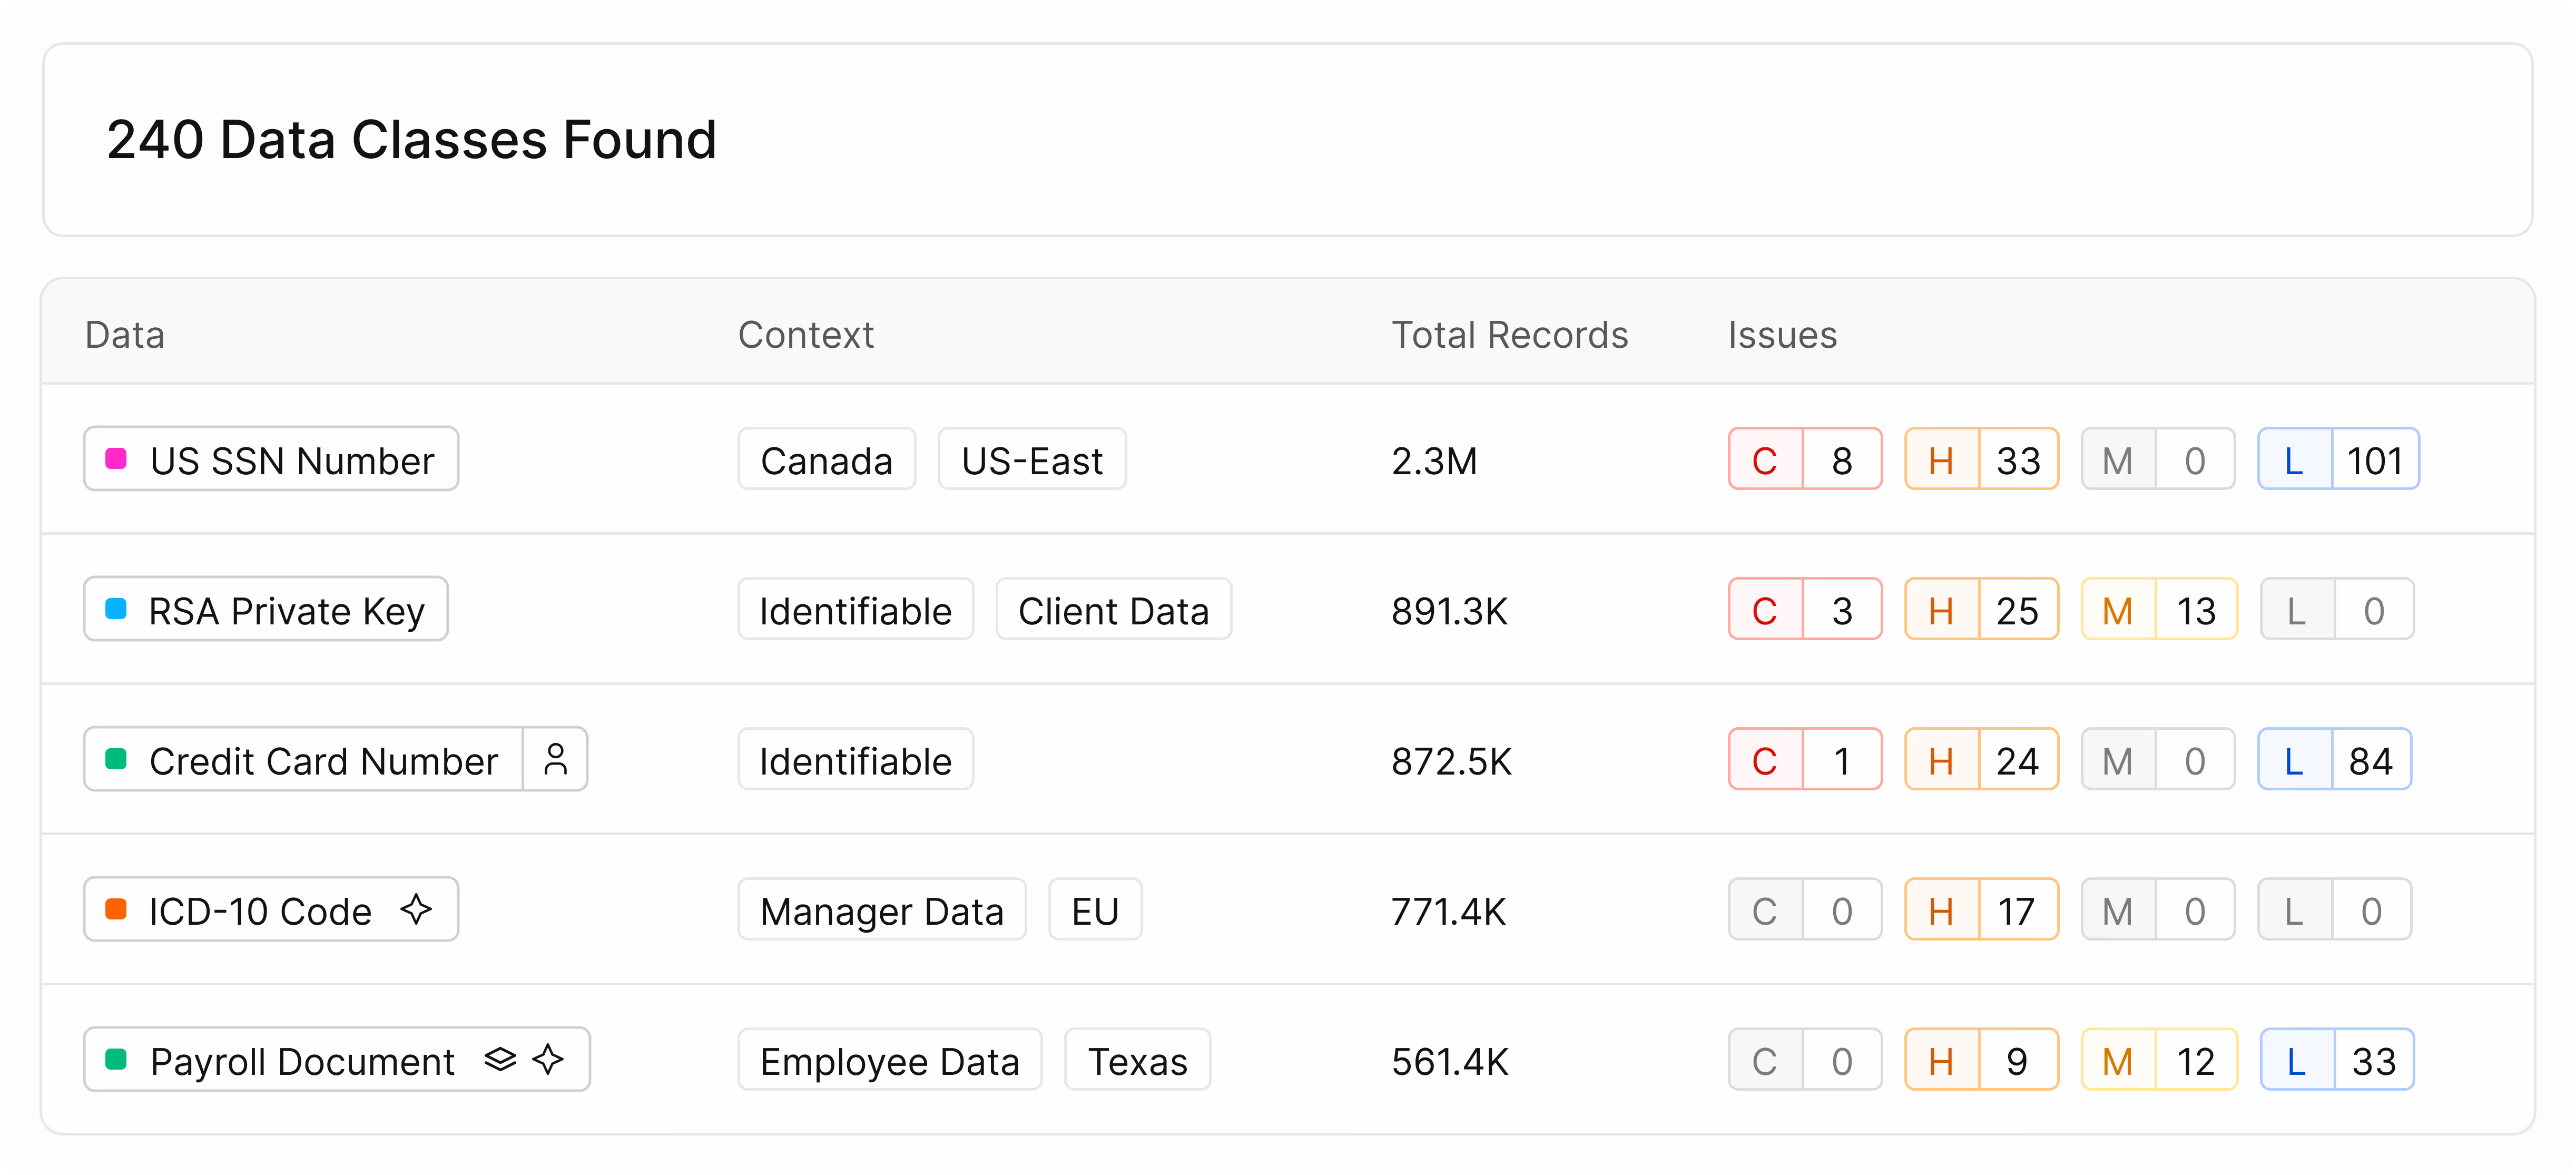The width and height of the screenshot is (2576, 1175).
Task: Select the Texas context tag
Action: click(1137, 1060)
